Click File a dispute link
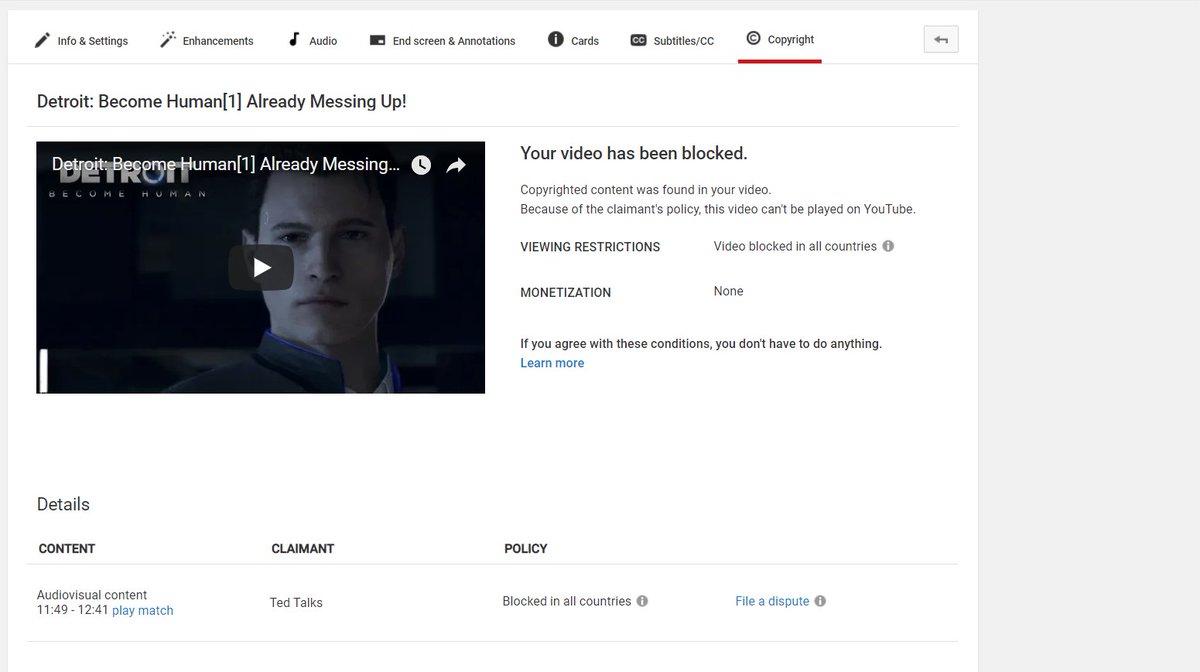This screenshot has height=672, width=1200. pyautogui.click(x=772, y=601)
